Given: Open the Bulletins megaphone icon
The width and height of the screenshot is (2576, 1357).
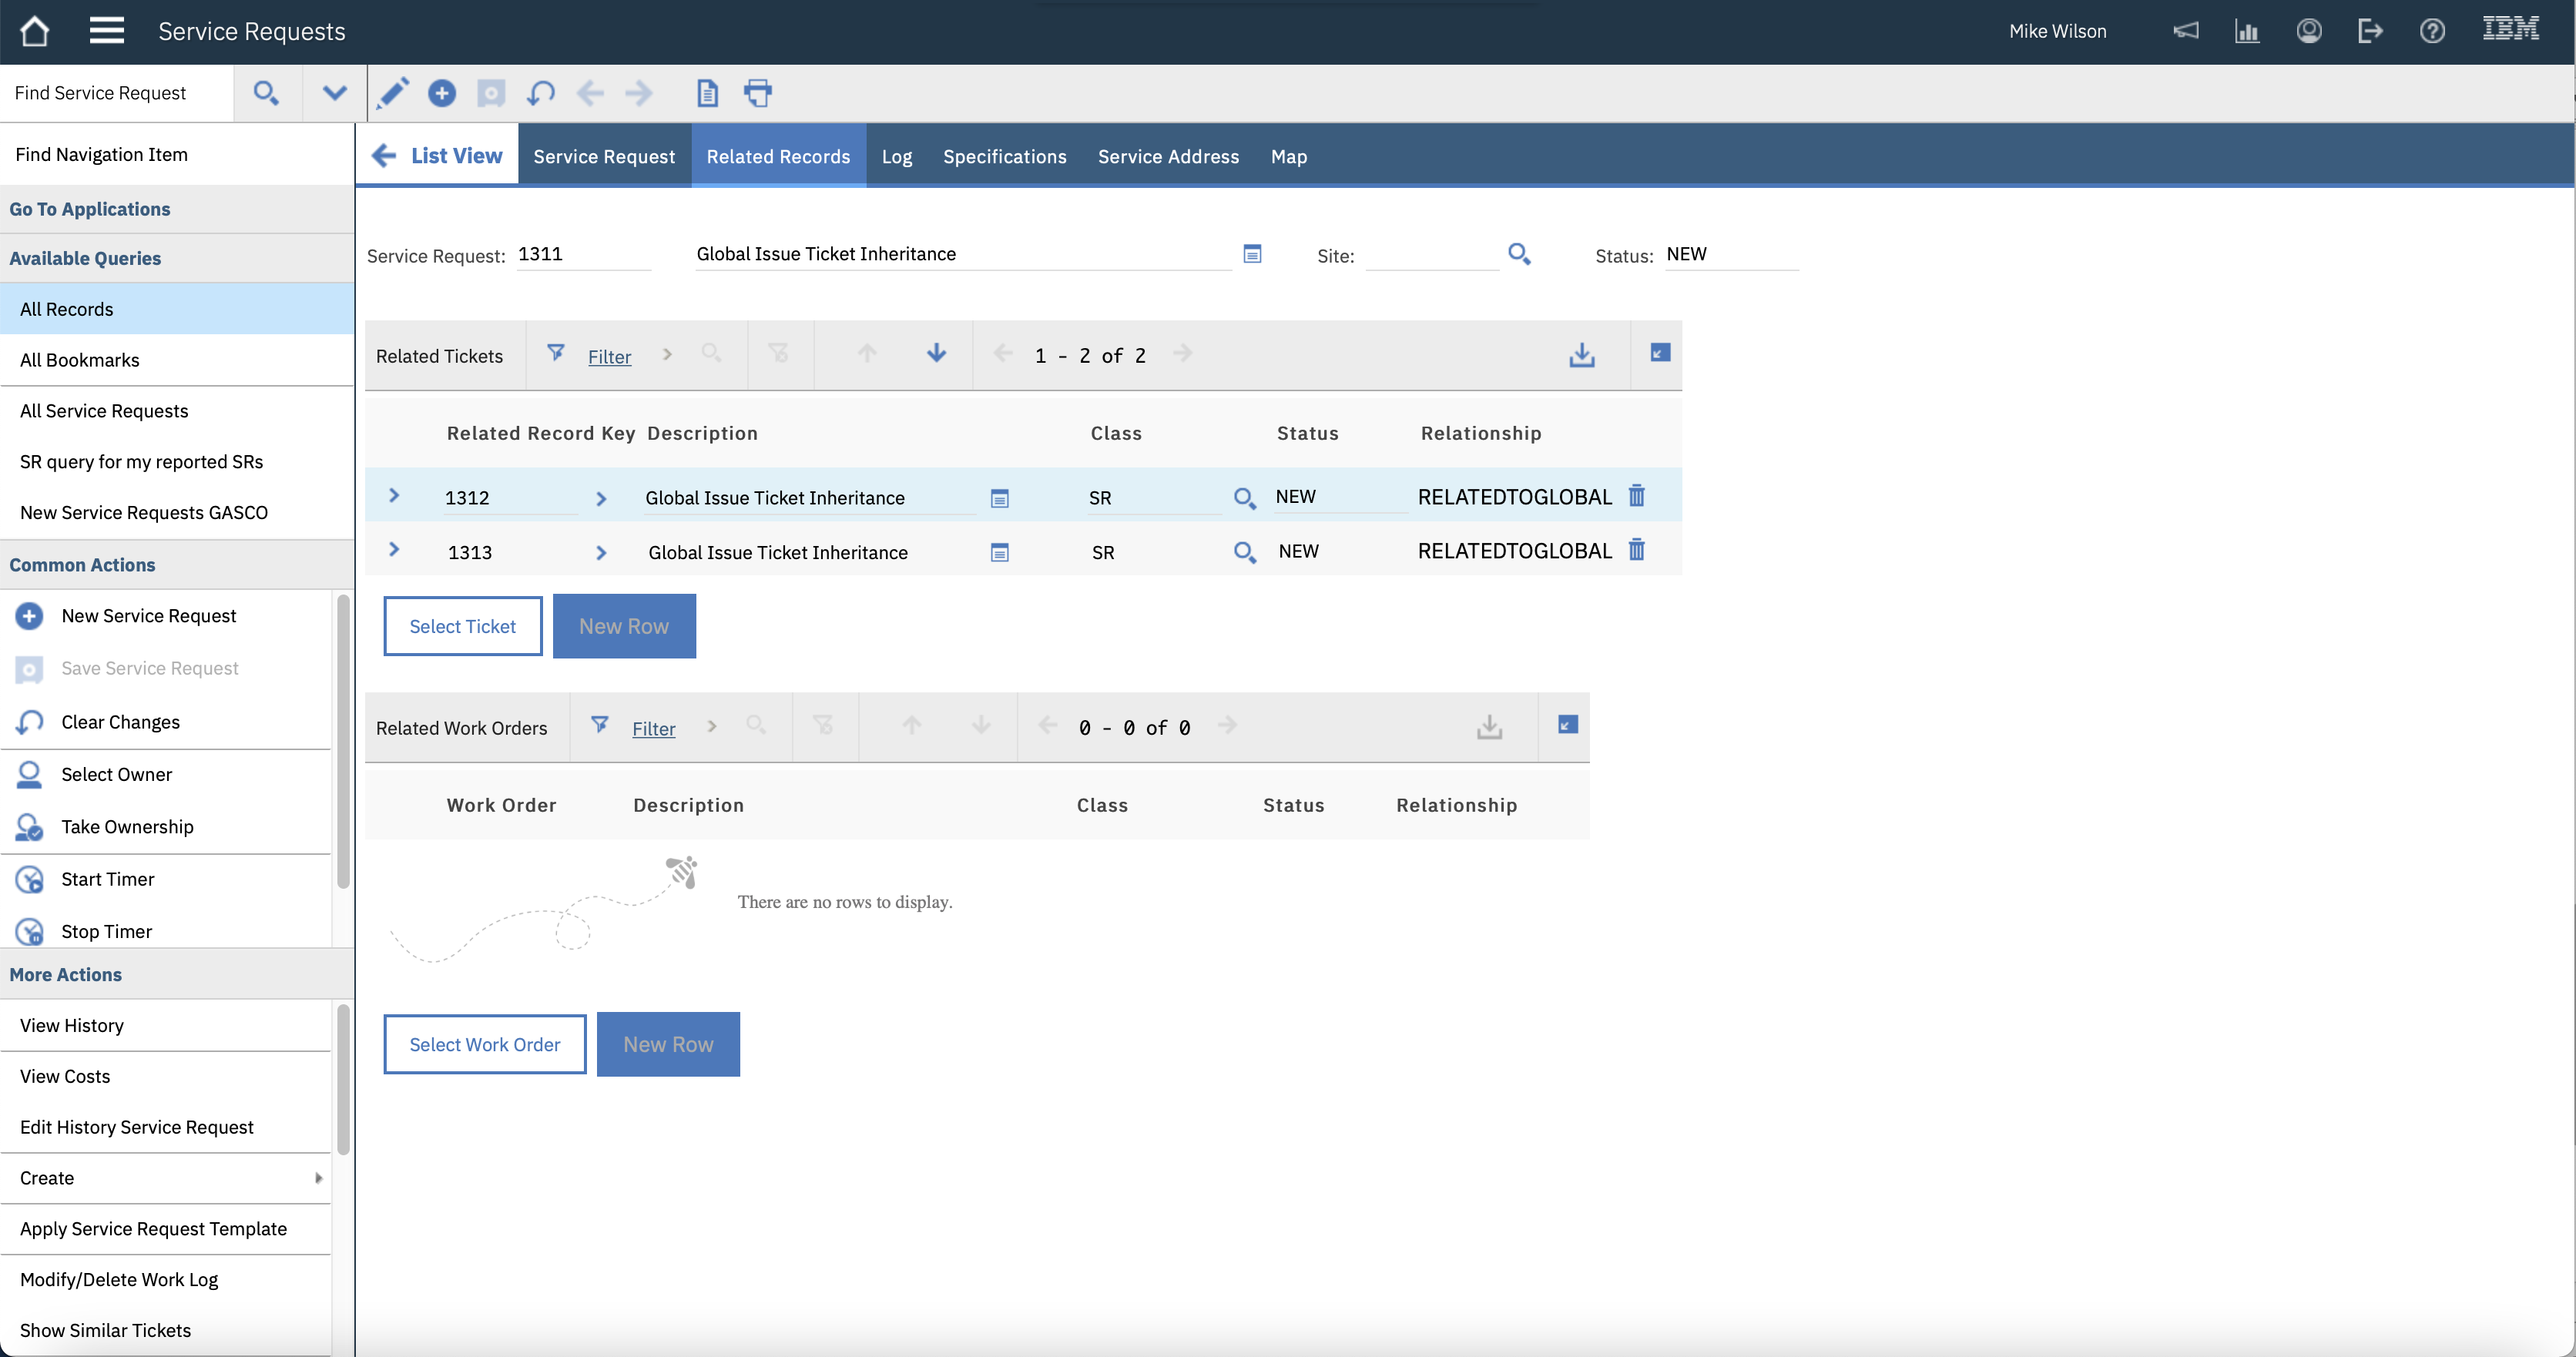Looking at the screenshot, I should click(2185, 31).
